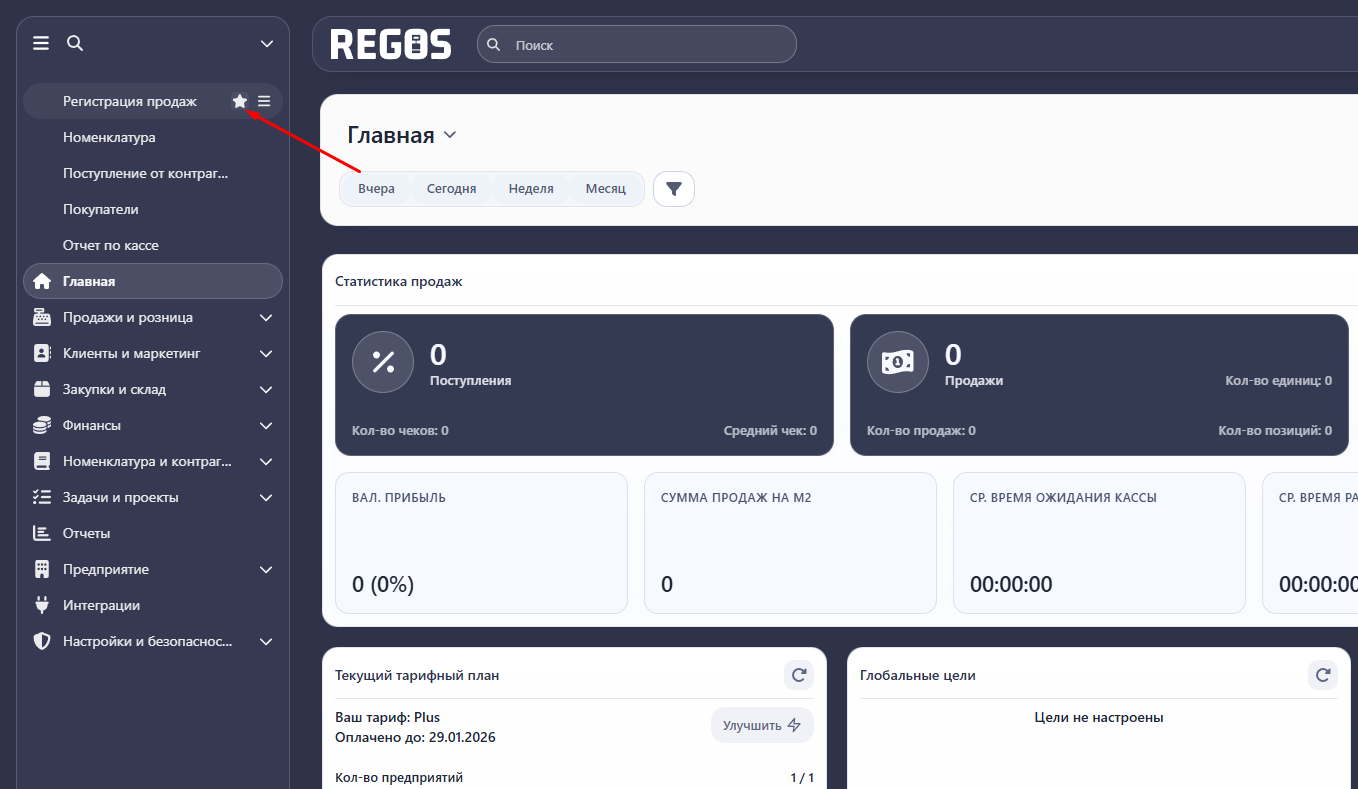Expand the Продажи и розница section

point(265,317)
